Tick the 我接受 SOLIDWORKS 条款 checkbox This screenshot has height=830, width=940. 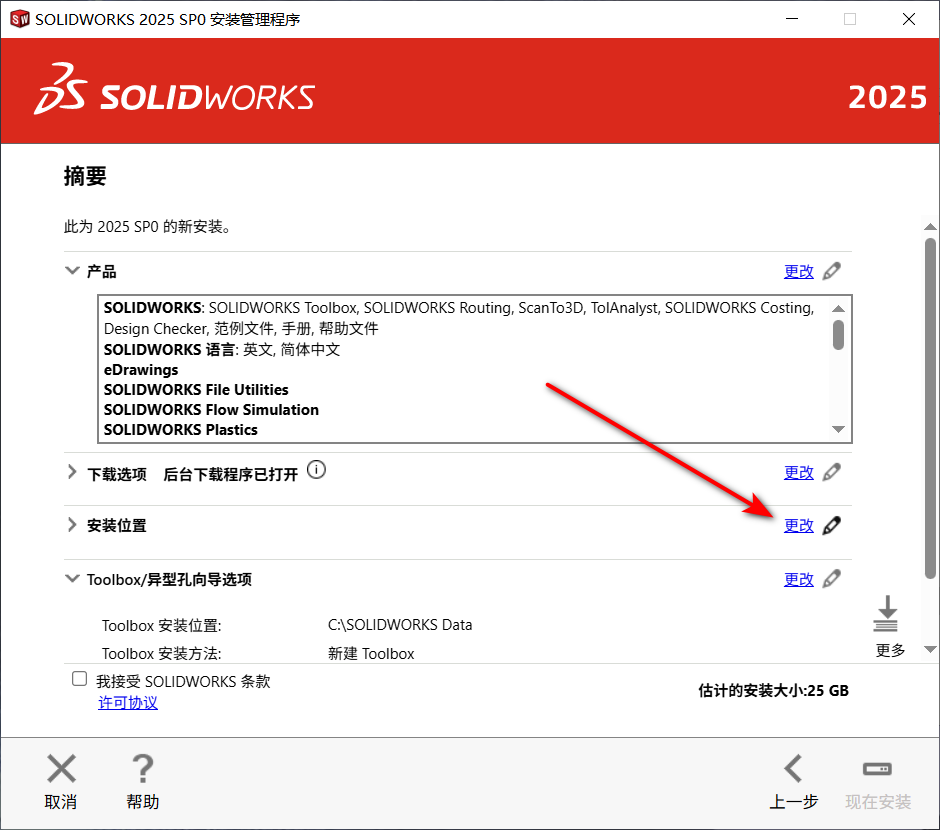coord(80,680)
